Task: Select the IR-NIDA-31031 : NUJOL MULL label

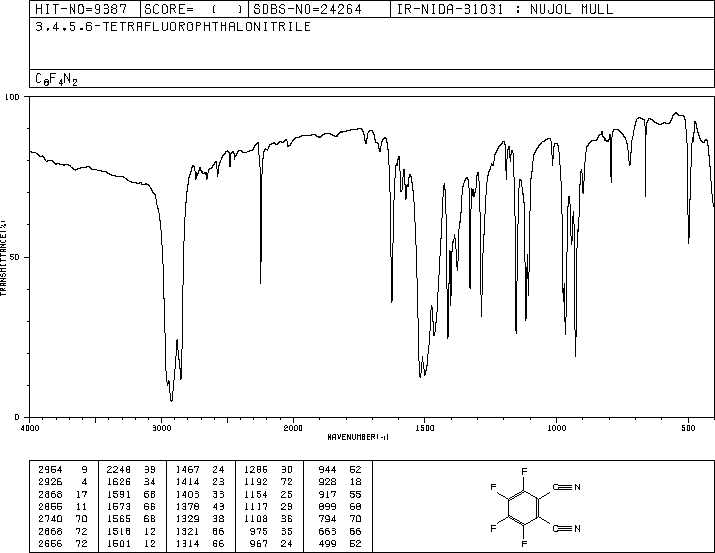Action: coord(505,9)
